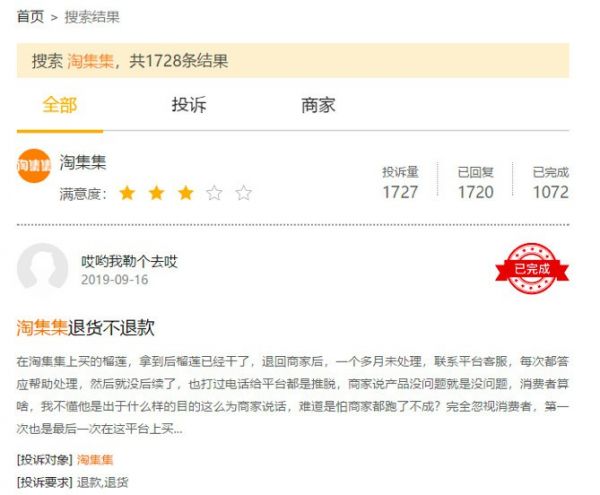Open complaint titled 淘集集退货不退款
The image size is (600, 495).
point(86,328)
